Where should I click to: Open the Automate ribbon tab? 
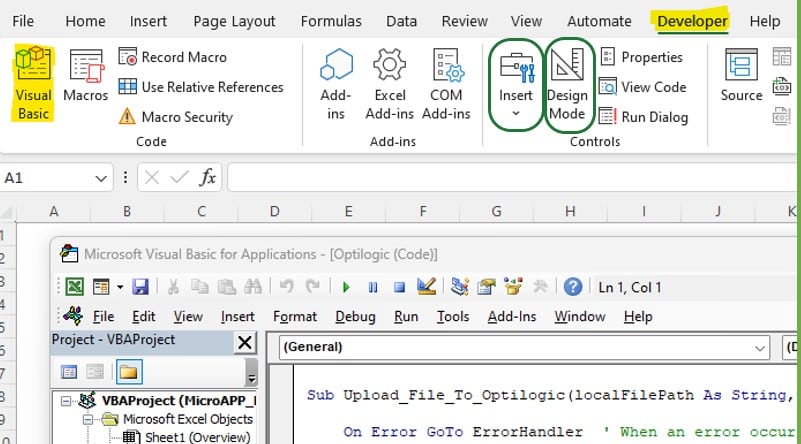pyautogui.click(x=599, y=21)
